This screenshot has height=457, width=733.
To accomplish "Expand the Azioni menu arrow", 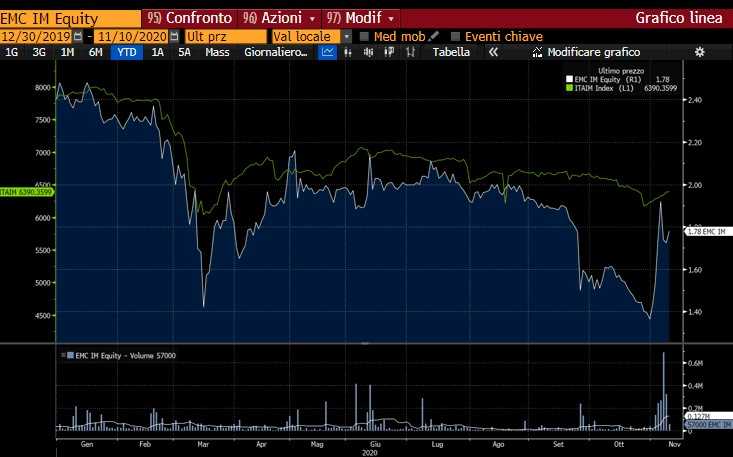I will point(312,19).
